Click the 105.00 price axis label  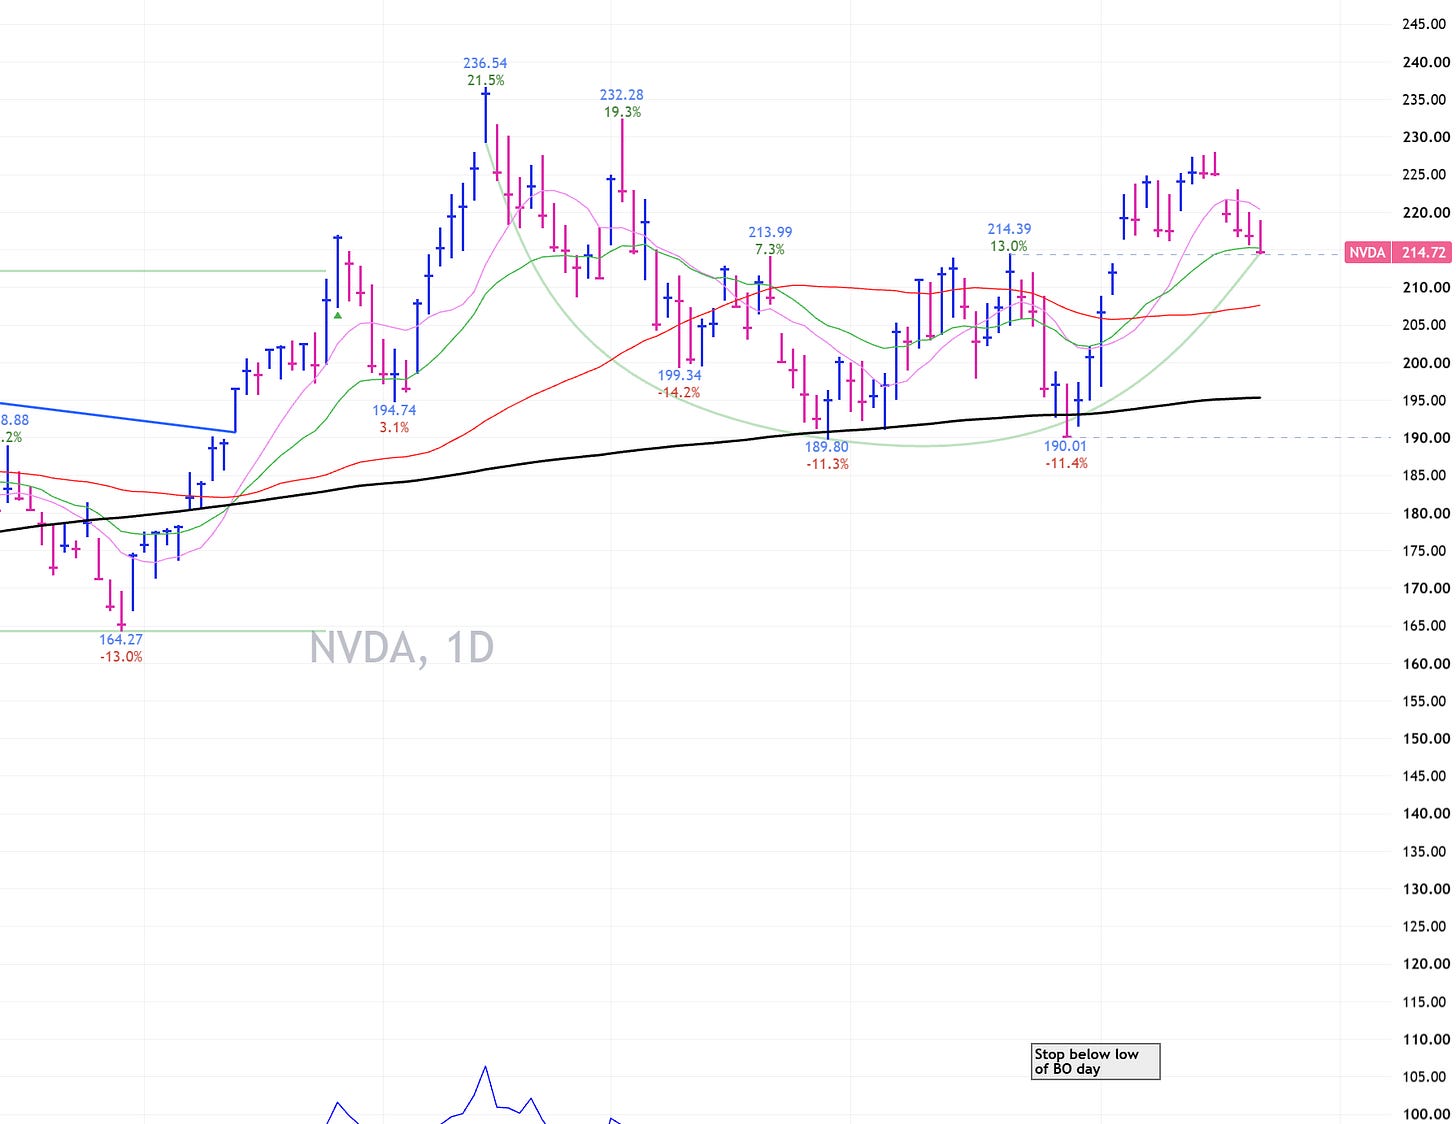pos(1425,1076)
